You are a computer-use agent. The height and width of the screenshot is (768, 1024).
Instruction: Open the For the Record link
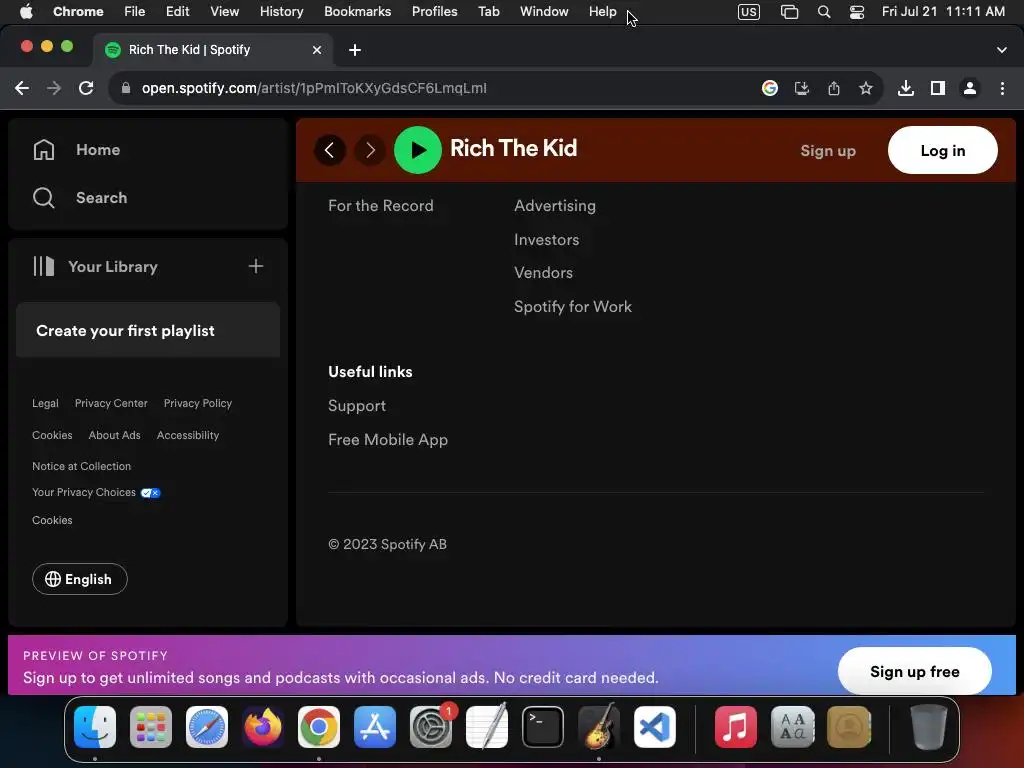tap(381, 206)
